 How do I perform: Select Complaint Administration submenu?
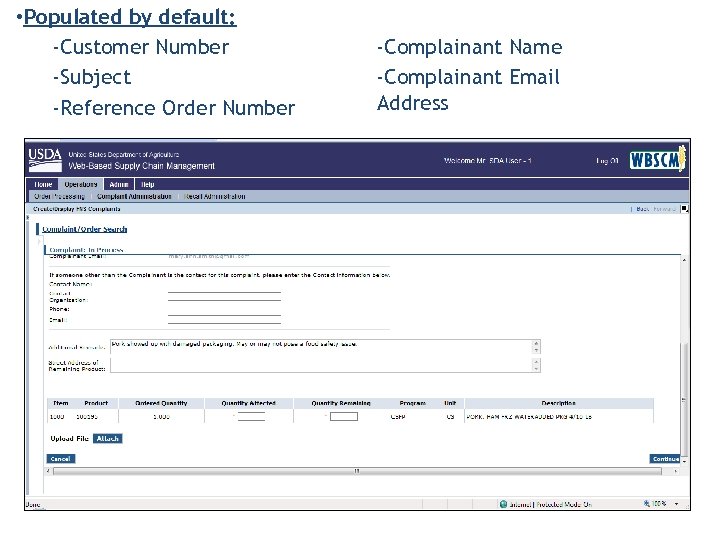134,197
